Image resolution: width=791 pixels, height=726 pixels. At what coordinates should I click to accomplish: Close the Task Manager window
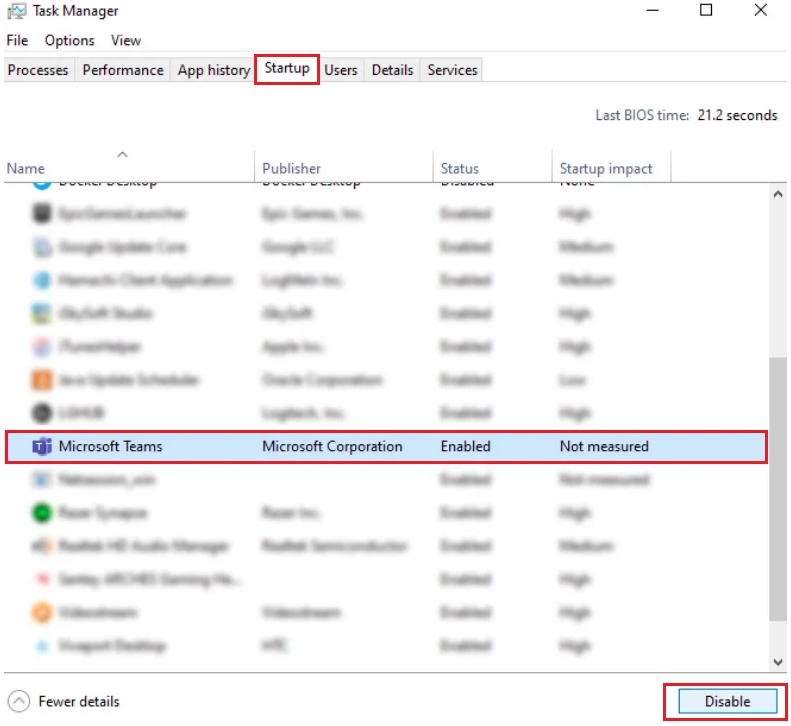tap(760, 11)
